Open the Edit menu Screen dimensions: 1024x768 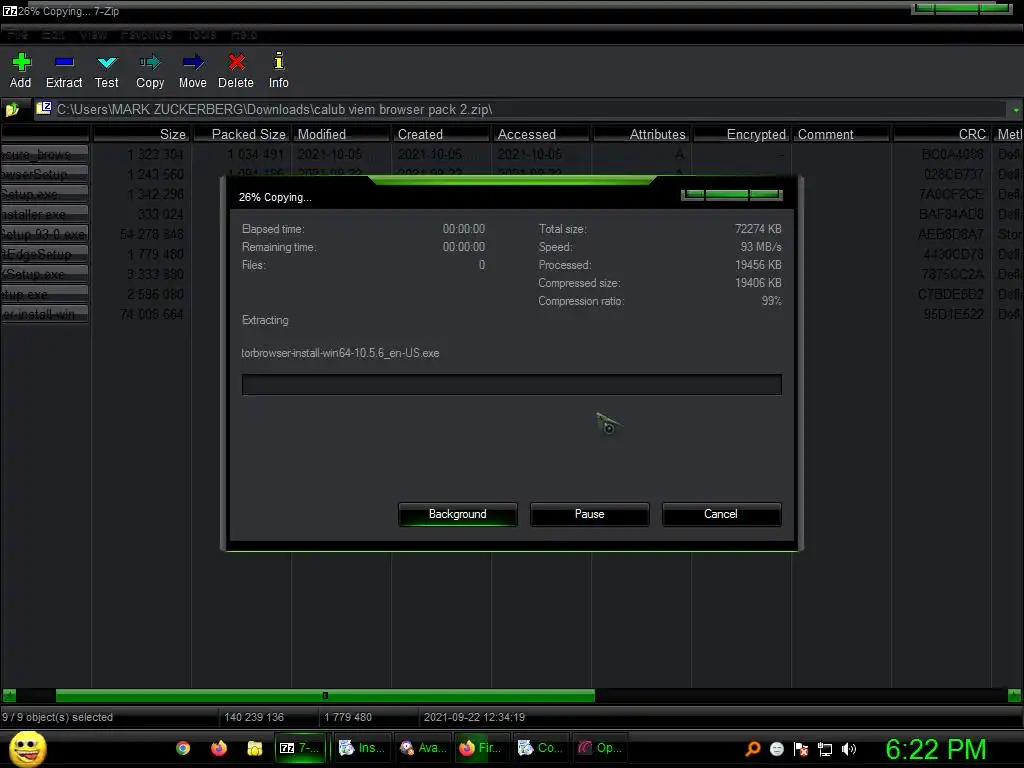(53, 35)
